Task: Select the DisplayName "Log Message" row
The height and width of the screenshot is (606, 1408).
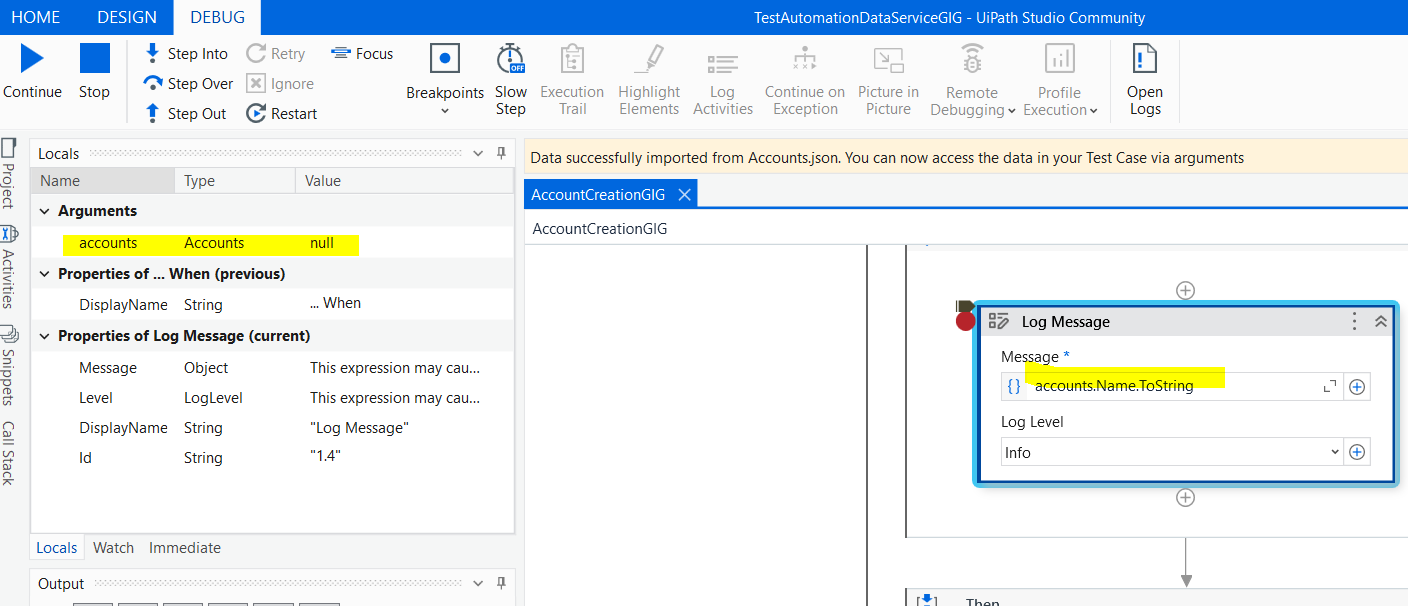Action: (x=273, y=428)
